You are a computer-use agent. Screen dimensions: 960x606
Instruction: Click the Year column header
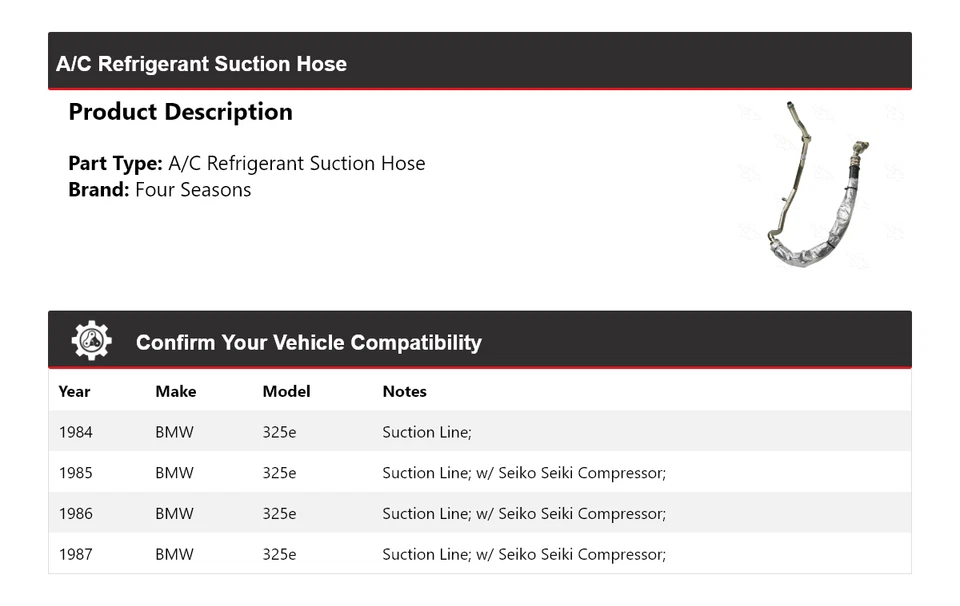pos(74,391)
